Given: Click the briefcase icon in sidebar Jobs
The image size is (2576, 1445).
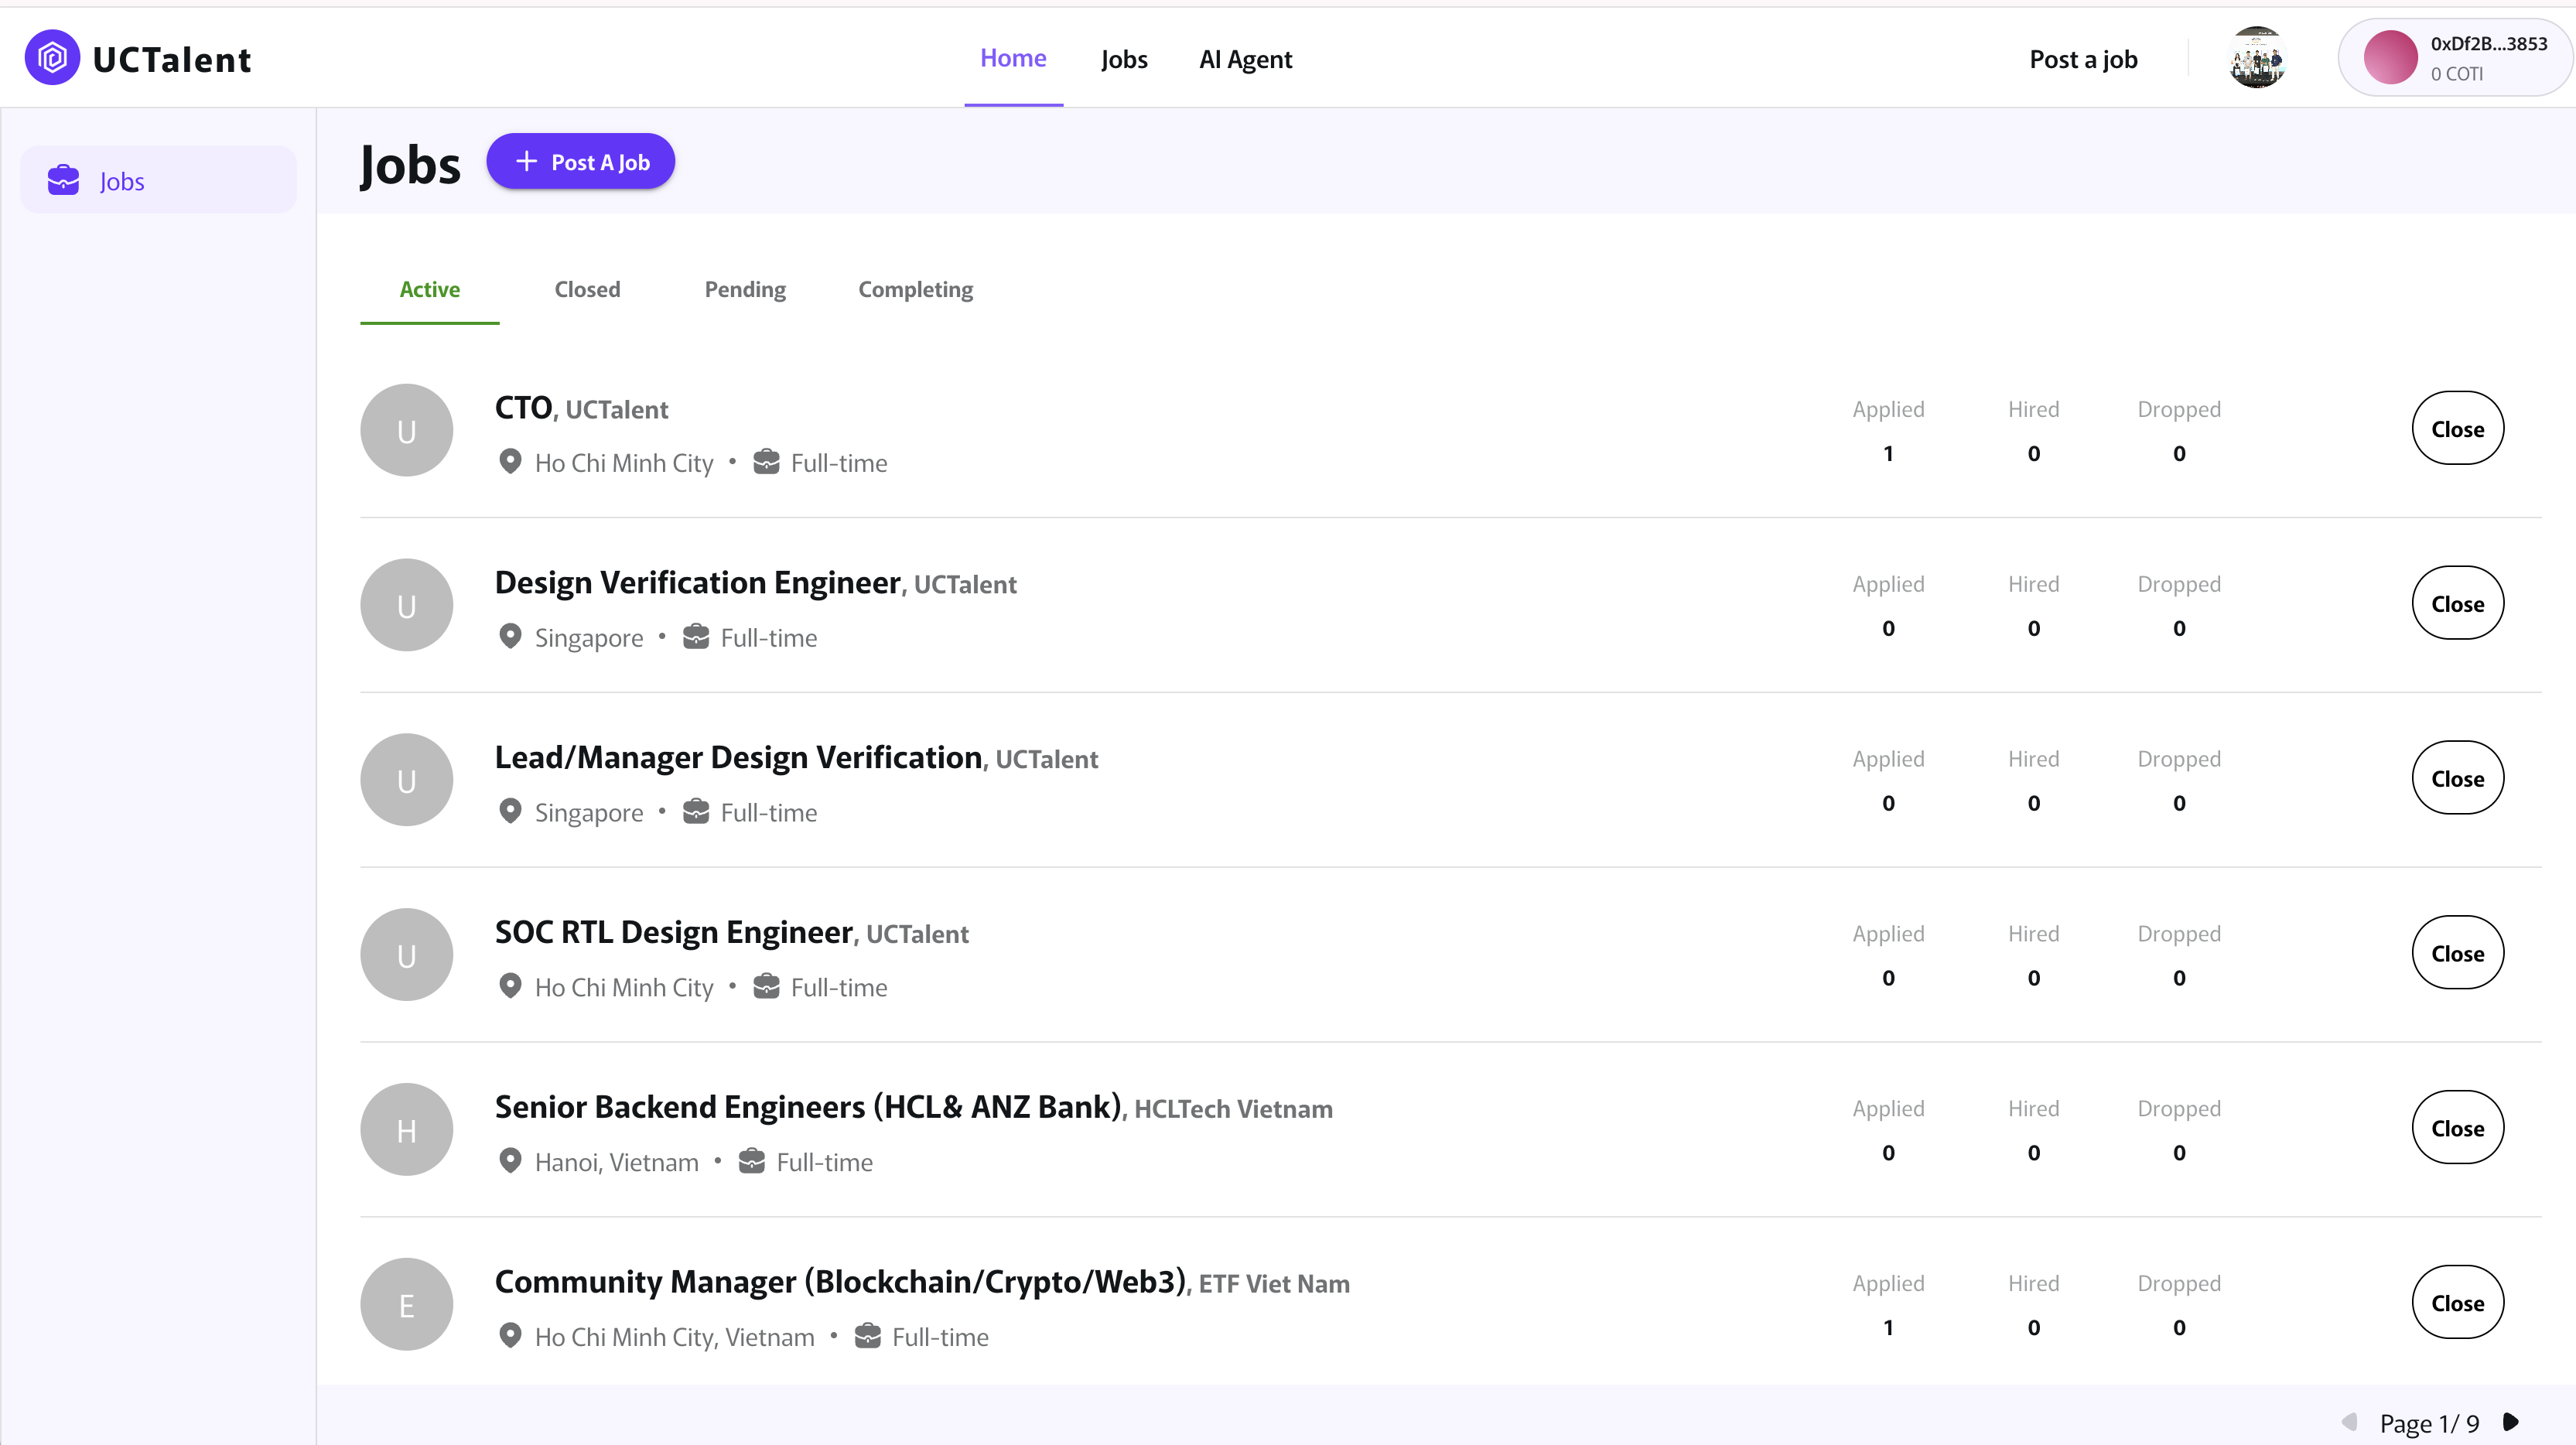Looking at the screenshot, I should 64,180.
